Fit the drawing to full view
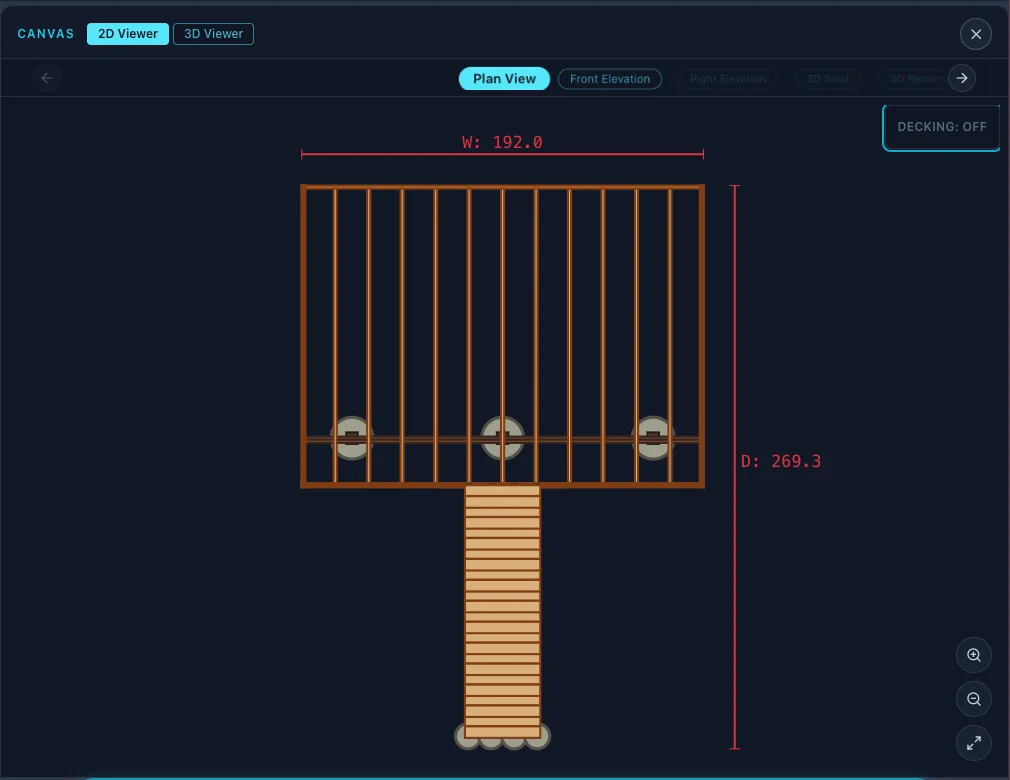The width and height of the screenshot is (1010, 780). pyautogui.click(x=973, y=743)
